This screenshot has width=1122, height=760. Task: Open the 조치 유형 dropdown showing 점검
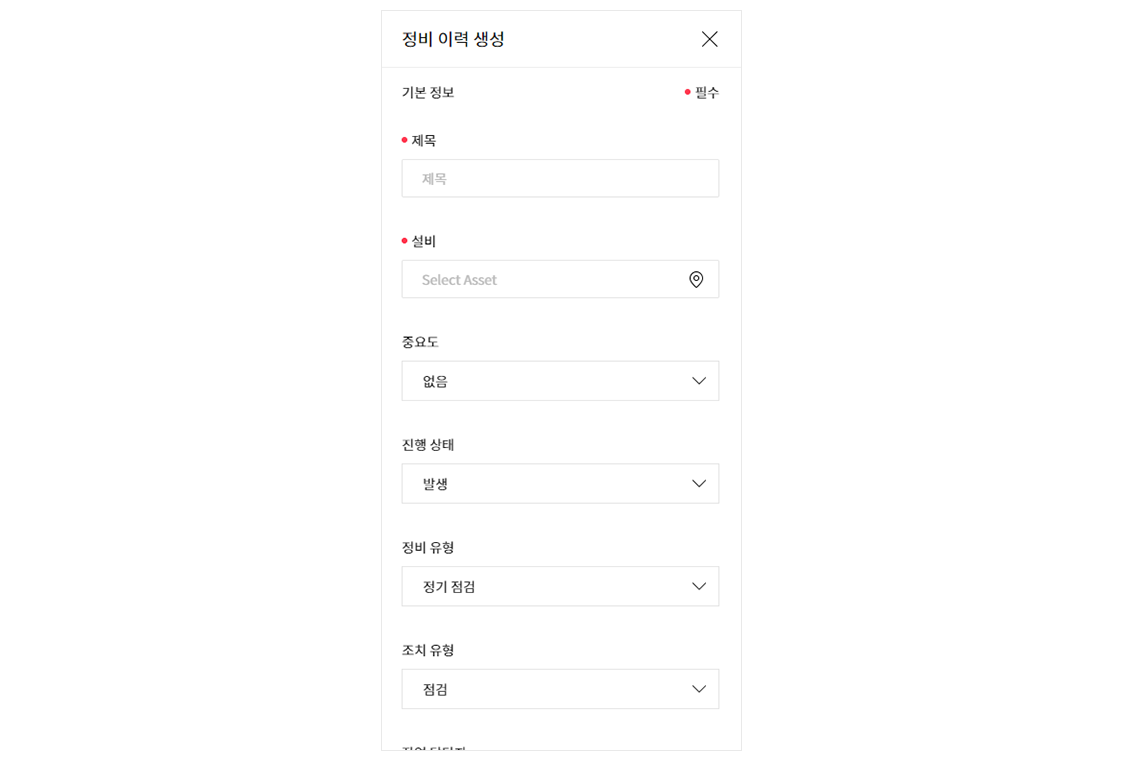point(560,689)
